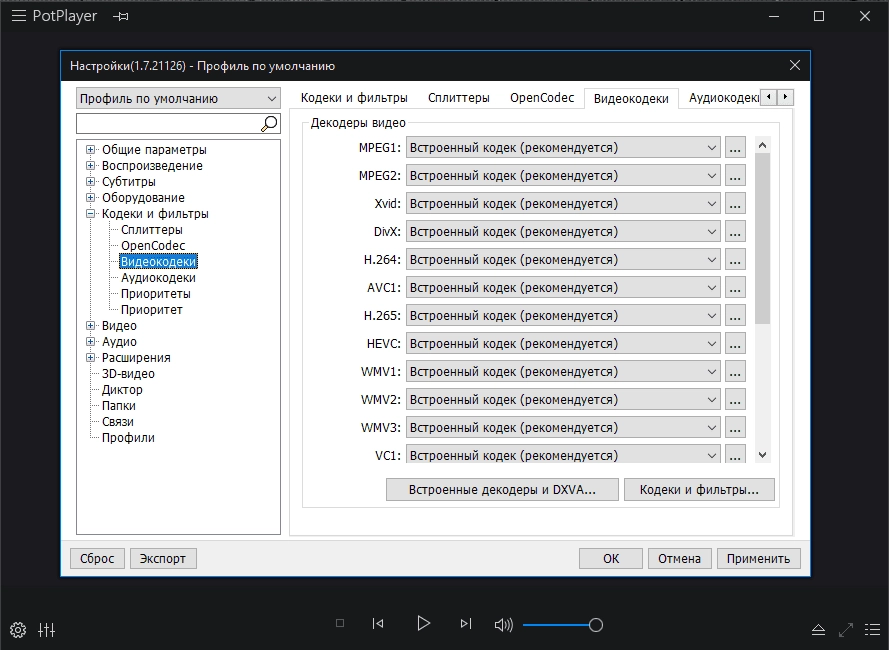
Task: Expand the Видео tree node
Action: click(90, 326)
